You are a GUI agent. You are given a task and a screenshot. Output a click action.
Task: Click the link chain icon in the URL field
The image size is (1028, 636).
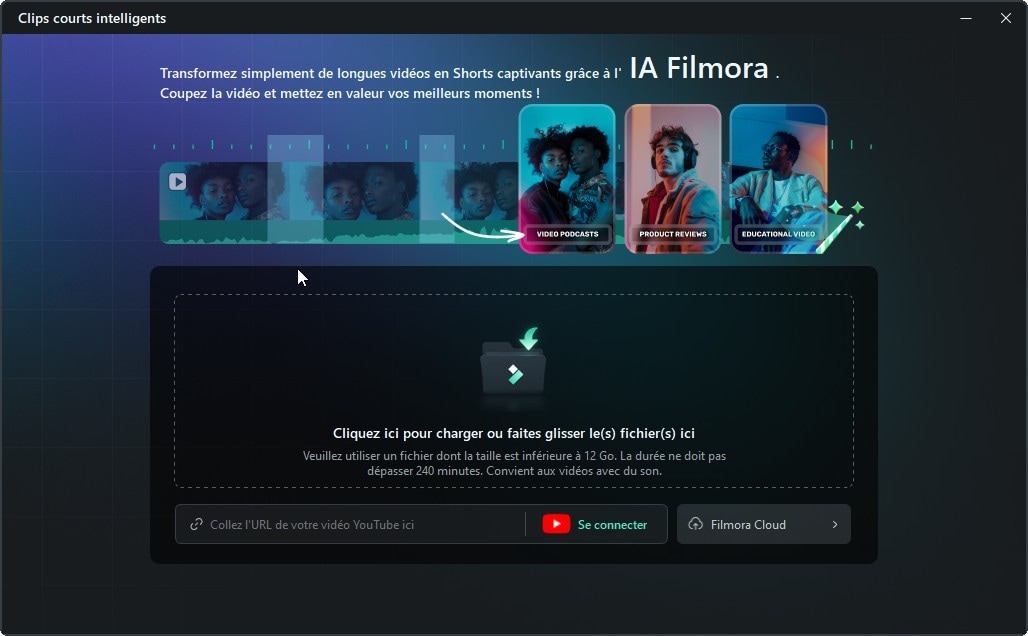pyautogui.click(x=196, y=524)
